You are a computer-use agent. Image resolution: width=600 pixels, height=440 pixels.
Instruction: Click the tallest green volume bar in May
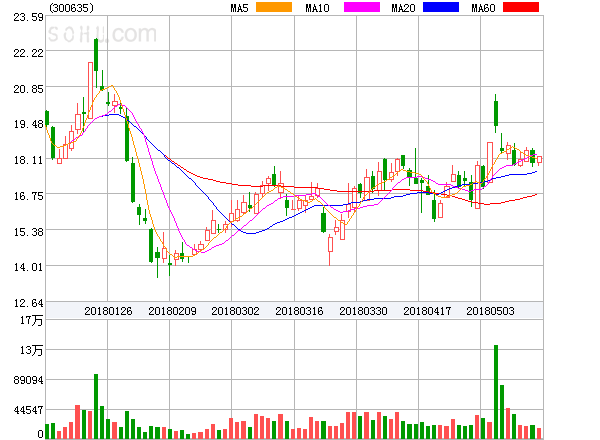[496, 392]
